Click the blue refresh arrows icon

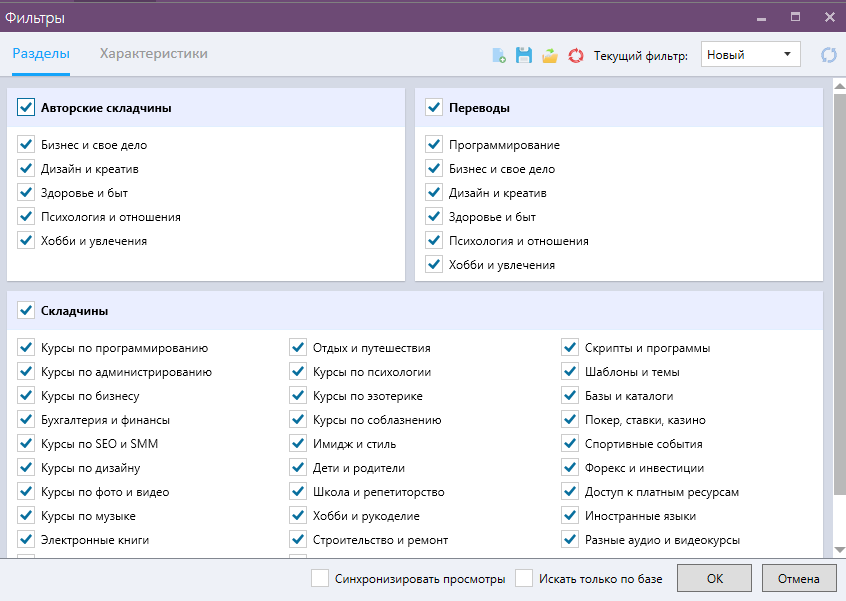pyautogui.click(x=828, y=56)
